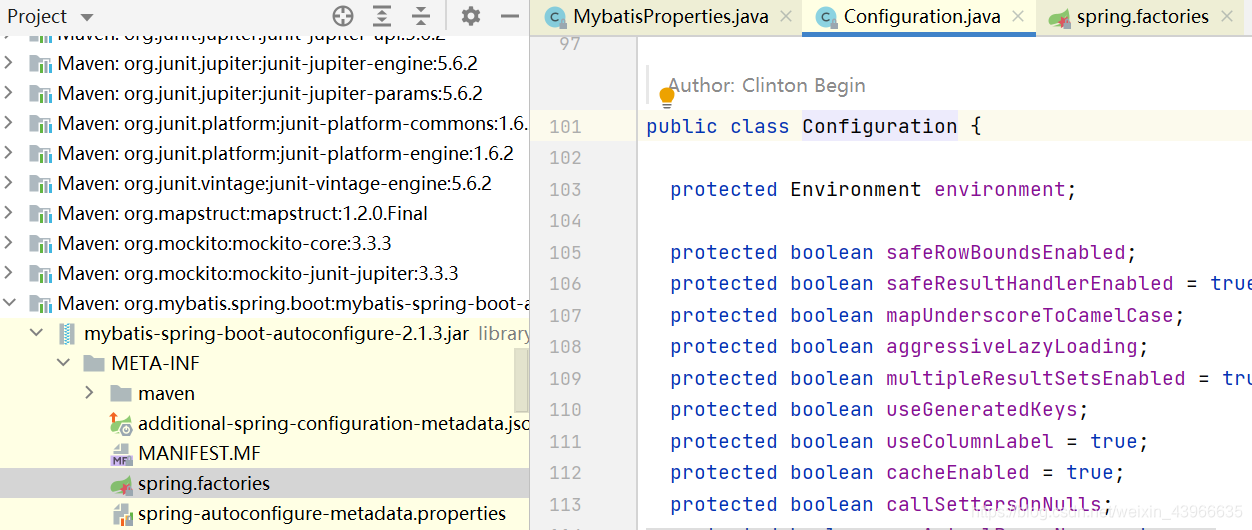Click the cacheEnabled field
This screenshot has height=530, width=1252.
point(958,472)
